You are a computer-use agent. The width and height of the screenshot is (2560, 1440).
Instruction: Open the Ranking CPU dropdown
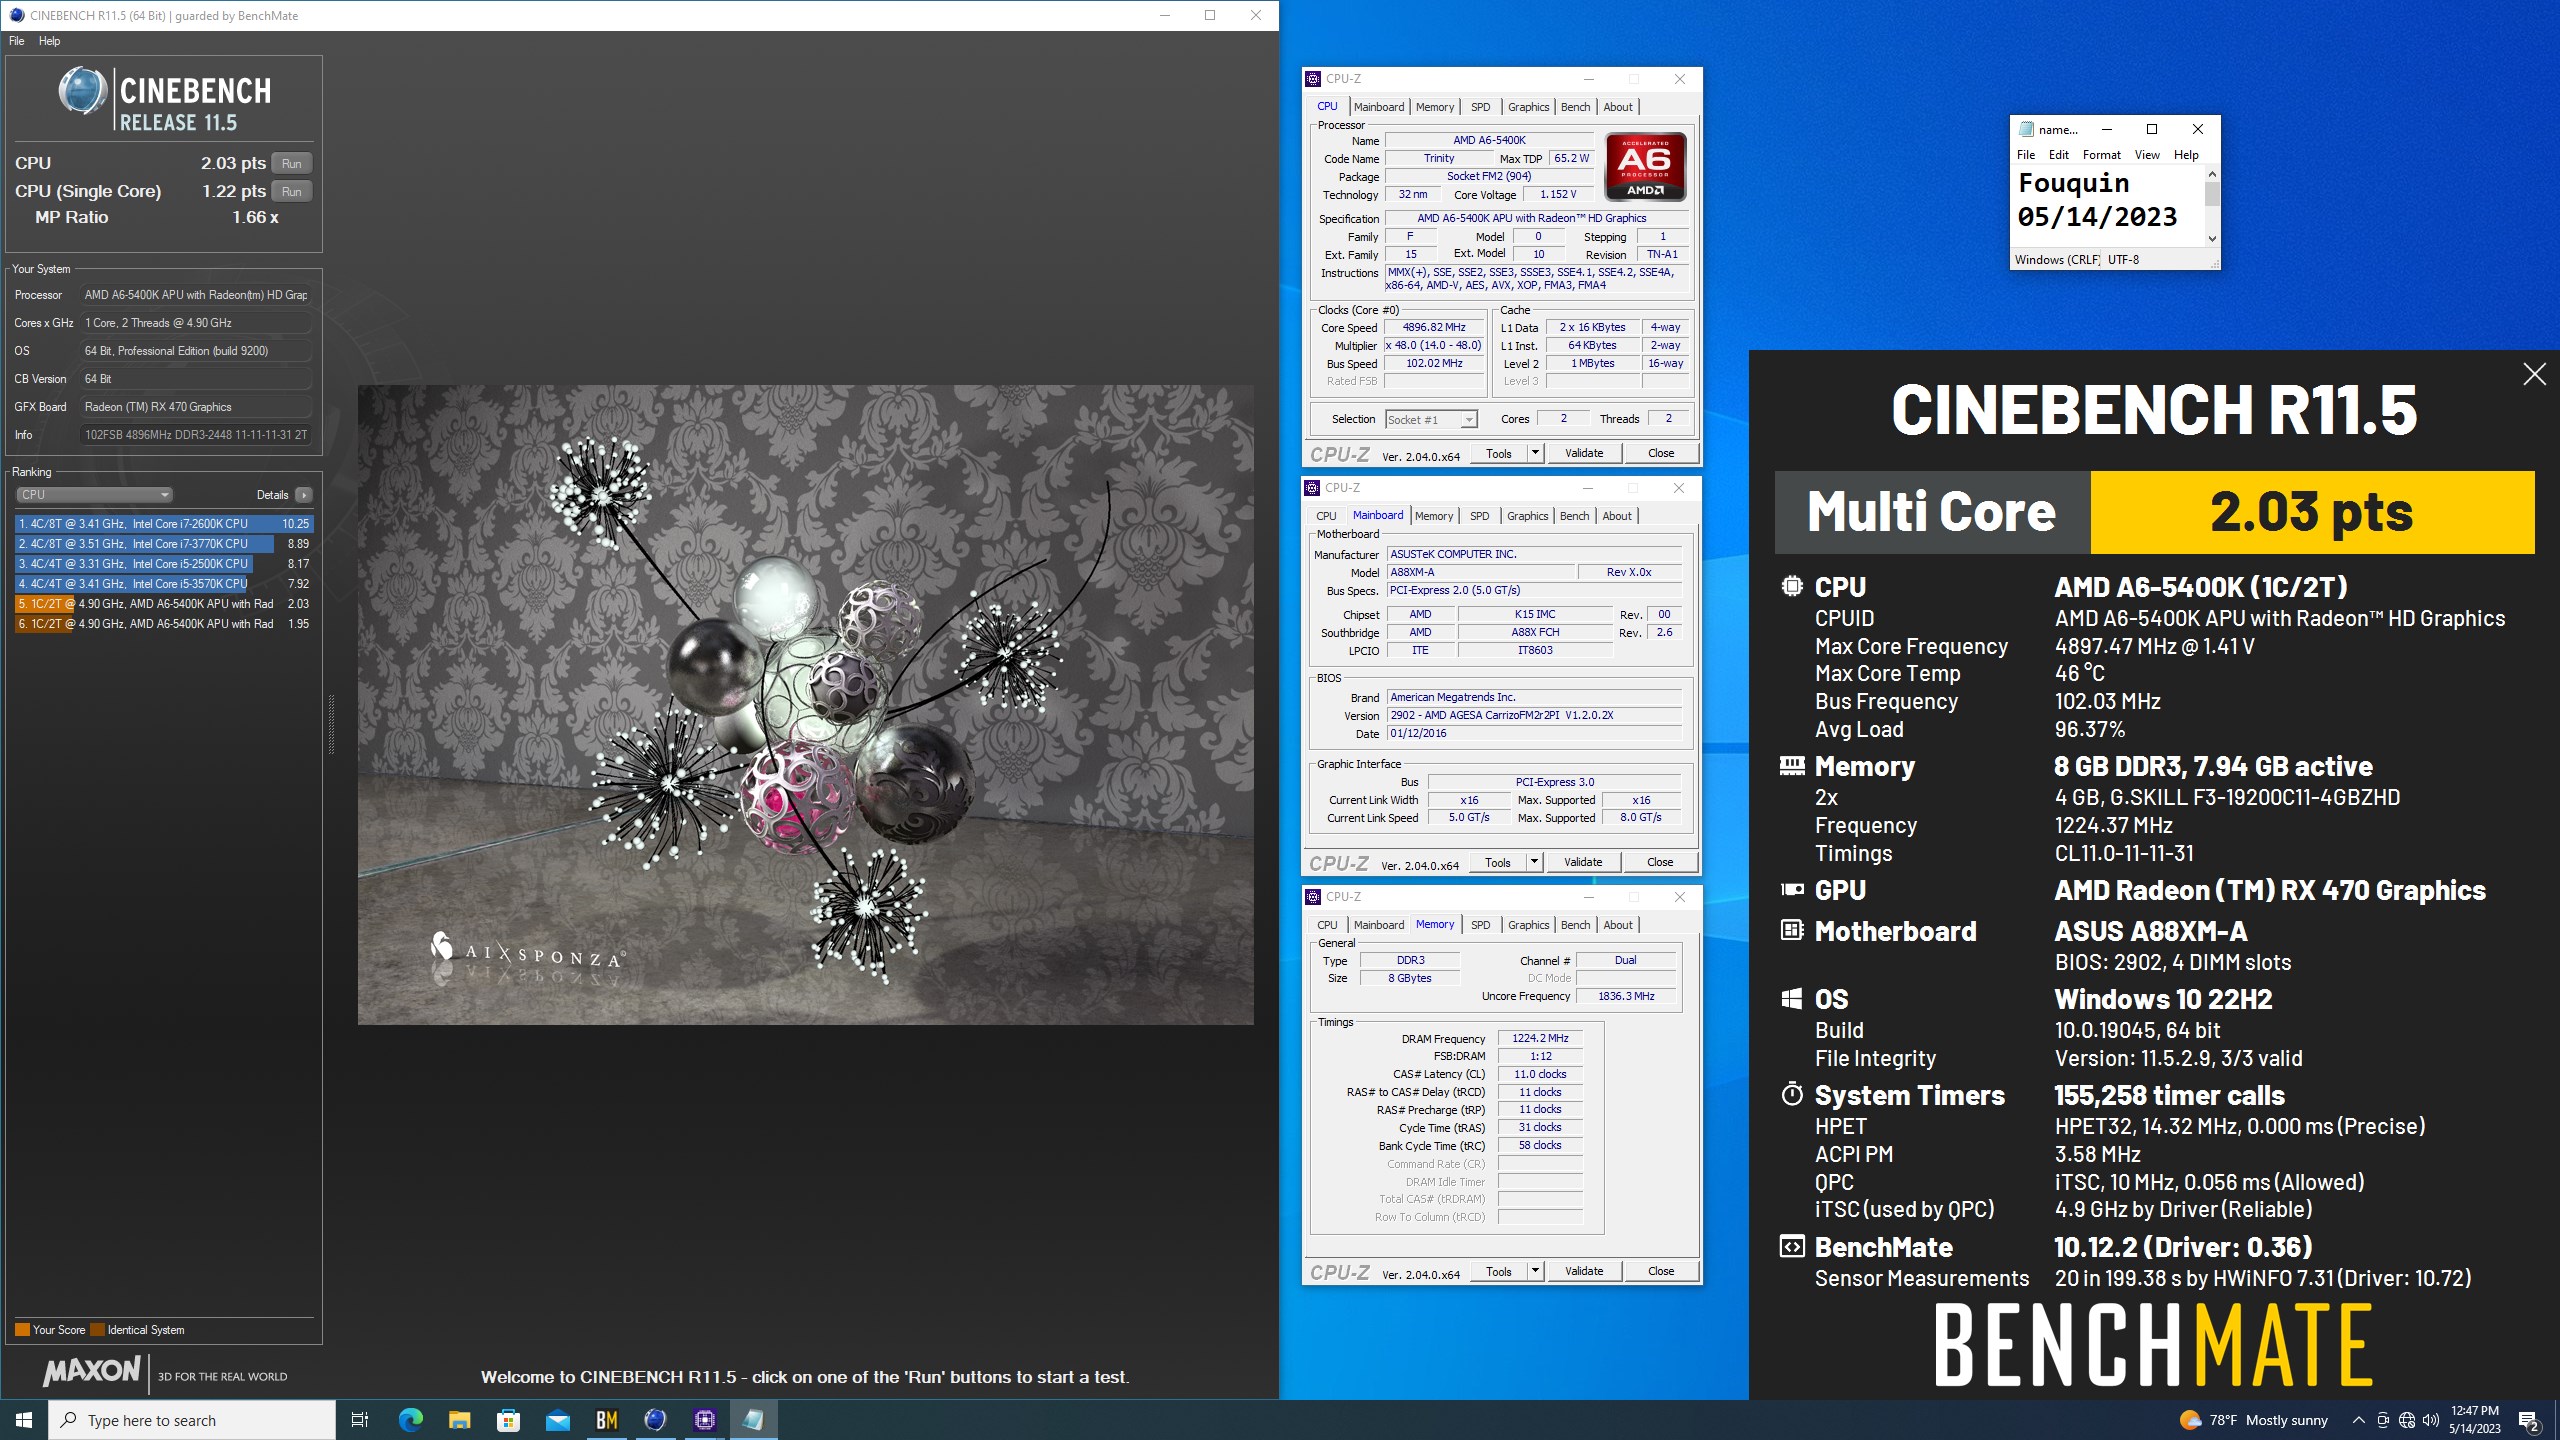[x=95, y=495]
